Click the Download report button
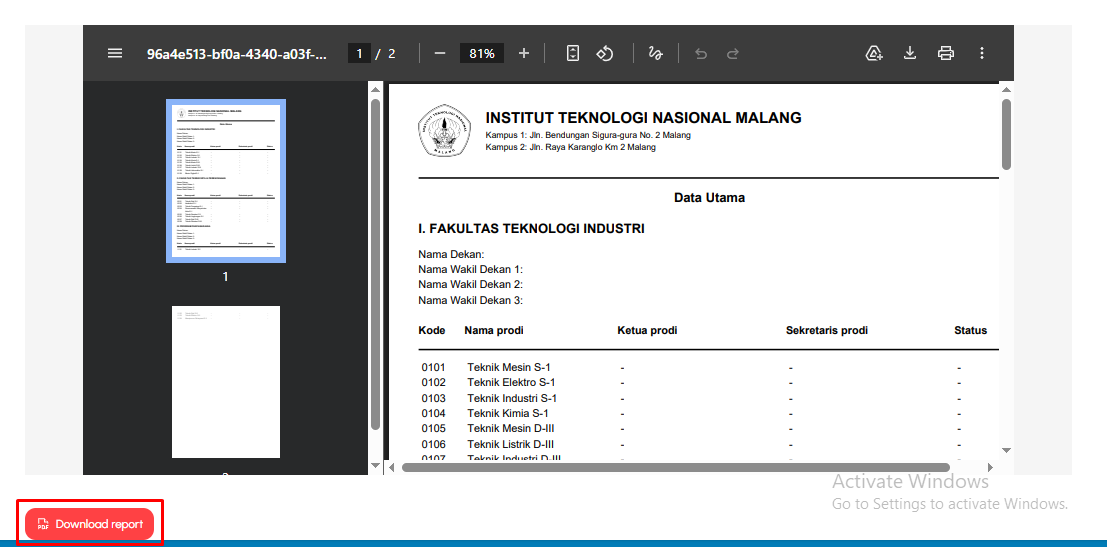The width and height of the screenshot is (1107, 547). (x=90, y=524)
